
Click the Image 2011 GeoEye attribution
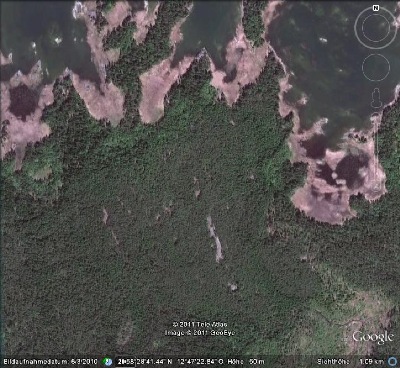tap(200, 333)
